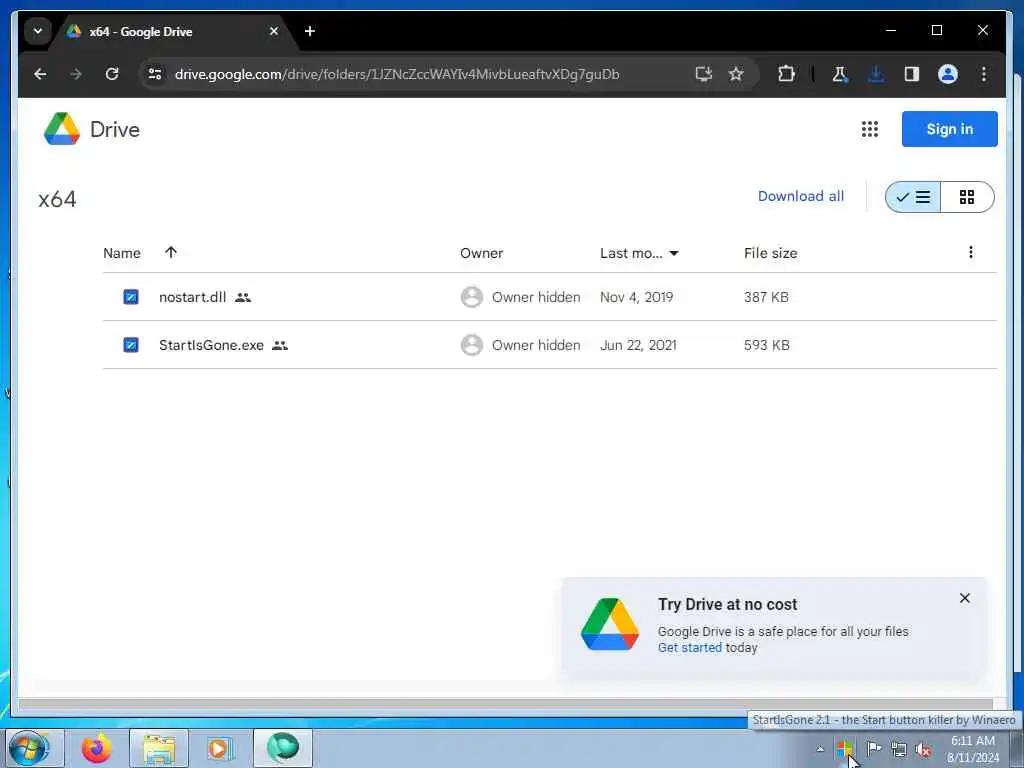Click the 387 KB size cell
The image size is (1024, 768).
[766, 297]
